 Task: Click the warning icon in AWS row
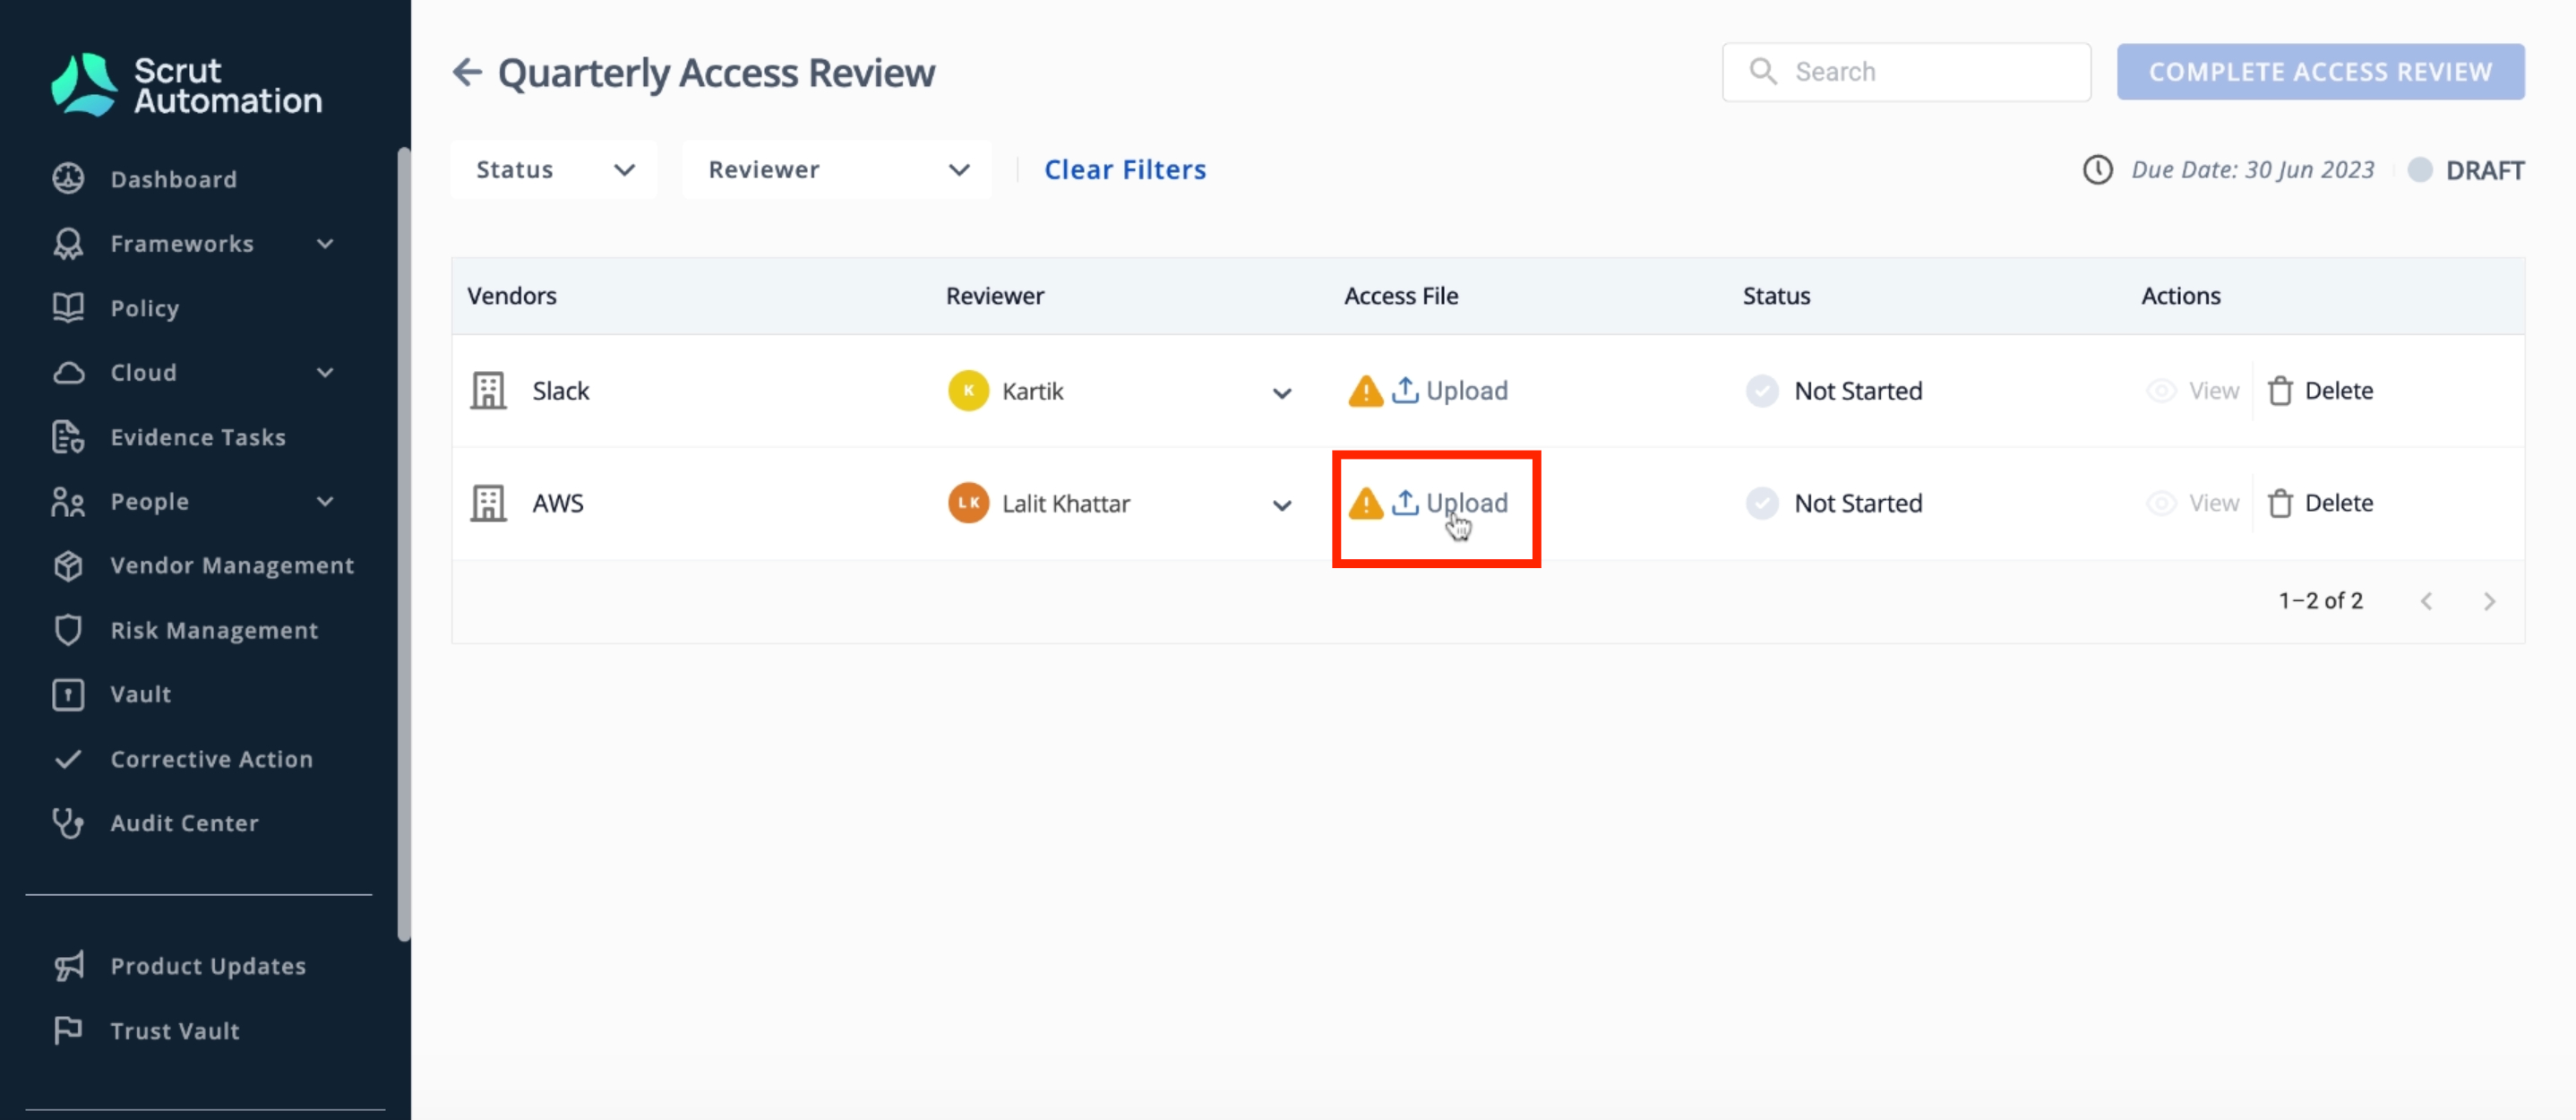1365,503
